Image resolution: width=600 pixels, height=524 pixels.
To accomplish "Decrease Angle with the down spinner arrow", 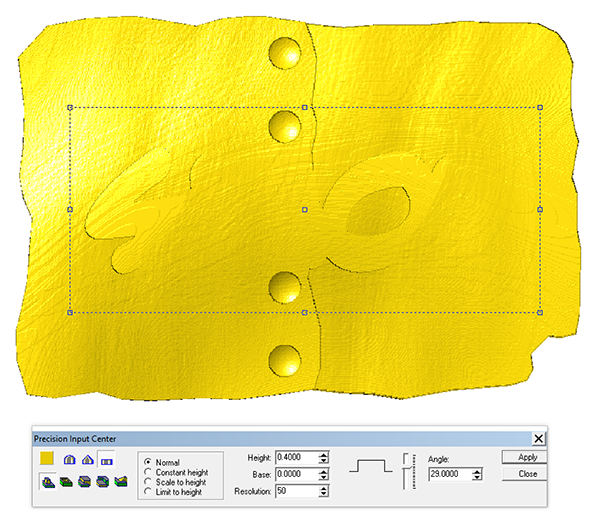I will pos(477,477).
